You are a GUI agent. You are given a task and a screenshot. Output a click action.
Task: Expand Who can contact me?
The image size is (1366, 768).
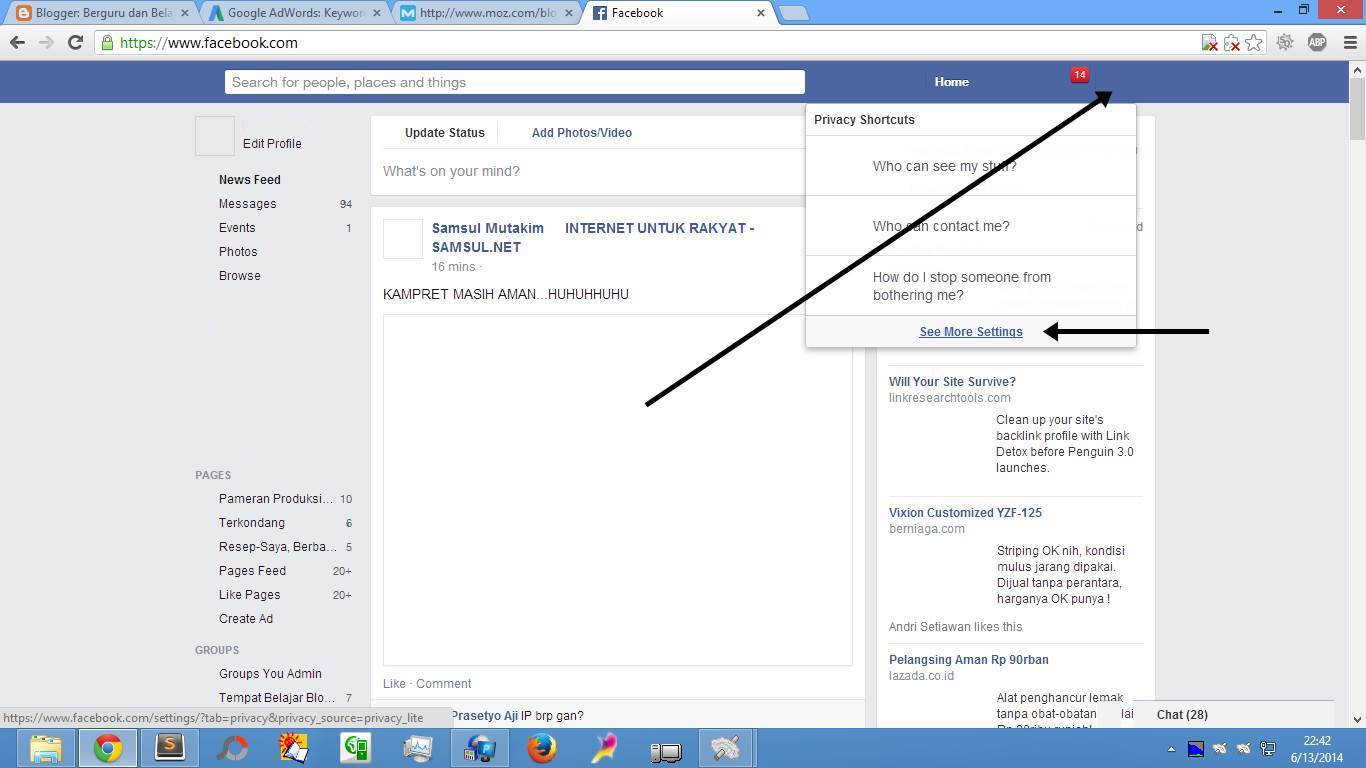tap(970, 226)
